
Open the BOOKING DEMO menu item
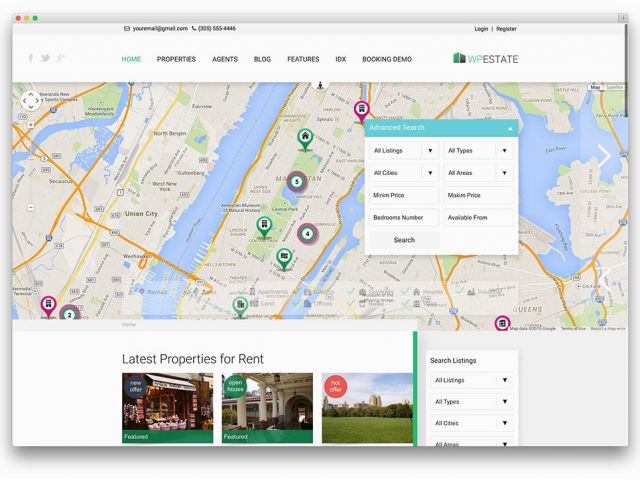[387, 59]
